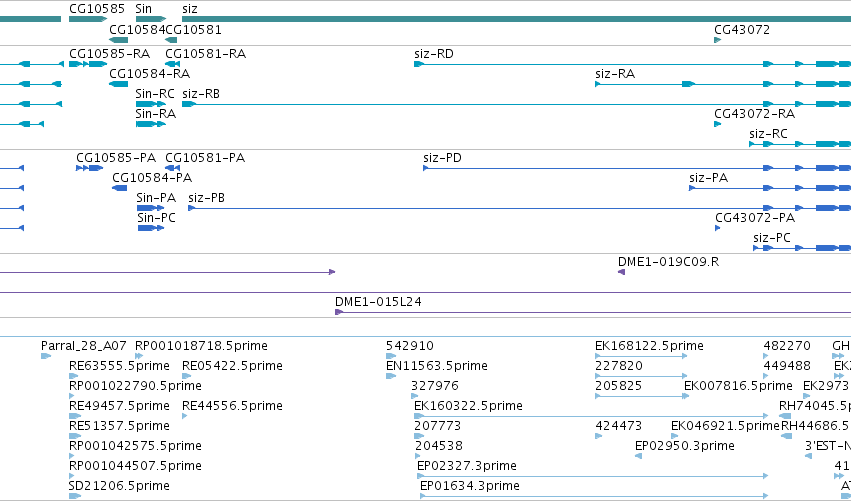Select transcript siz-RD label
The image size is (851, 501).
pyautogui.click(x=434, y=54)
